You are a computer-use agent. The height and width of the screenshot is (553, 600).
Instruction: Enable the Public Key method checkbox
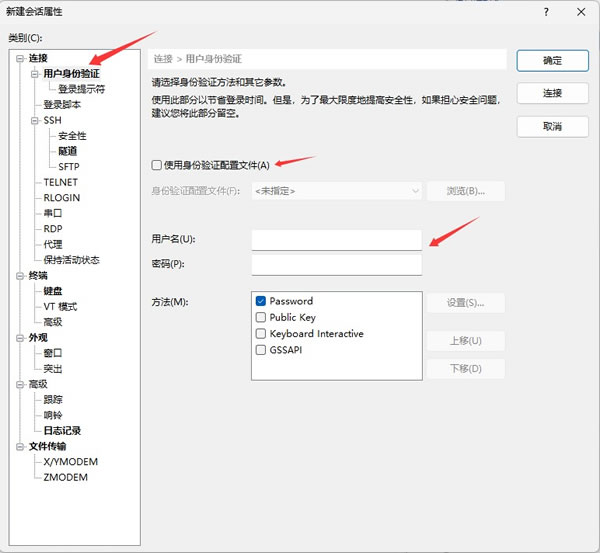click(x=261, y=317)
